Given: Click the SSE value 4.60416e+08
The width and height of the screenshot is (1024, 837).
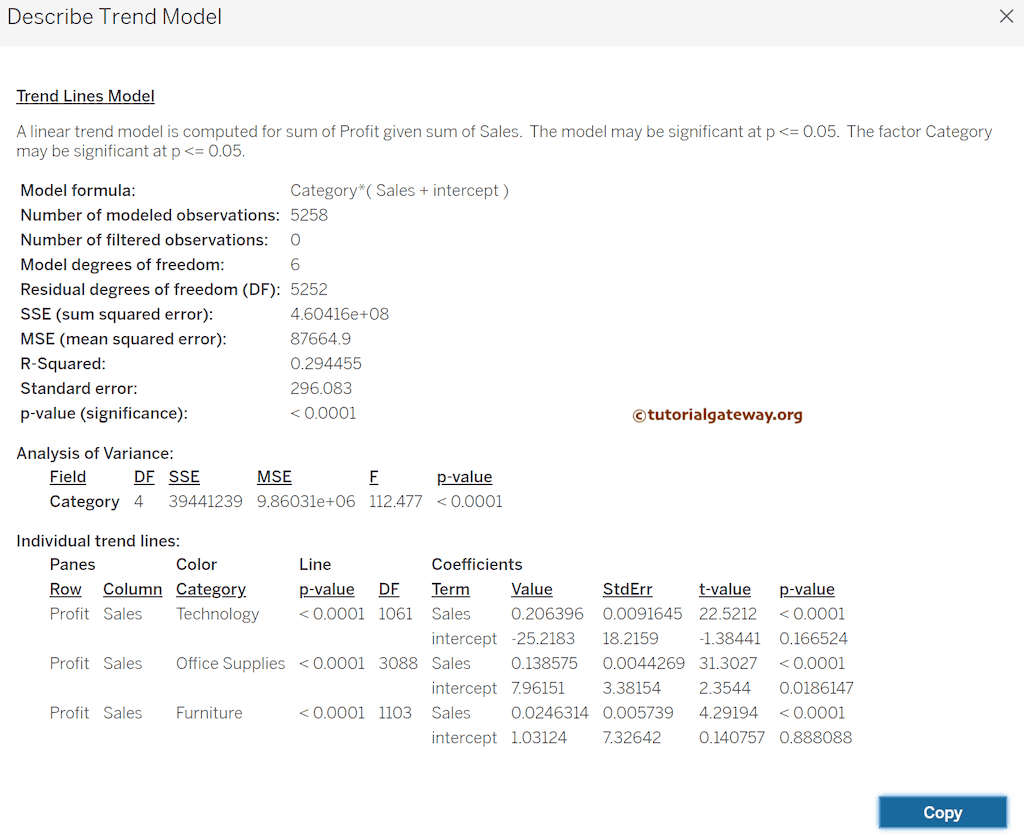Looking at the screenshot, I should click(x=340, y=314).
